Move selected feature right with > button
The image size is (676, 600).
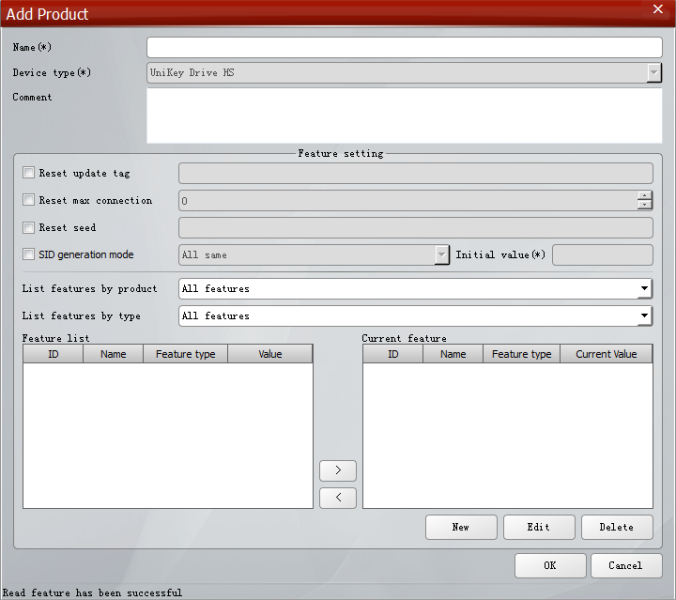[x=338, y=470]
